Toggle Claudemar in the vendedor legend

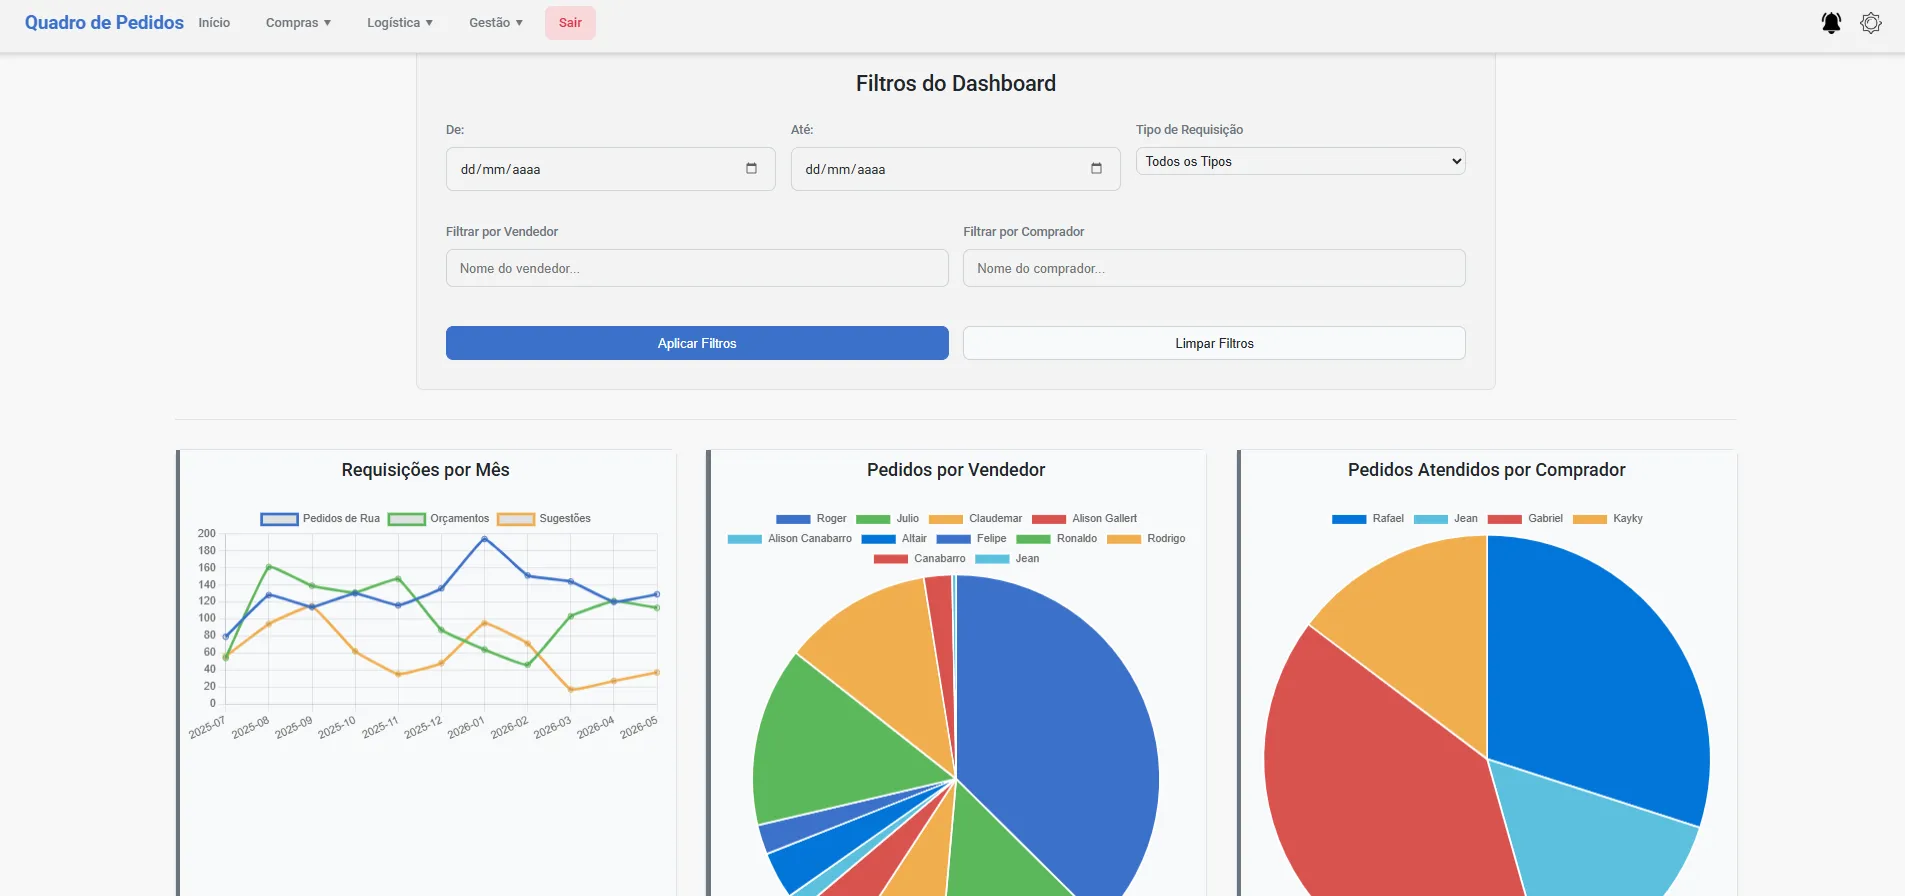[x=975, y=519]
